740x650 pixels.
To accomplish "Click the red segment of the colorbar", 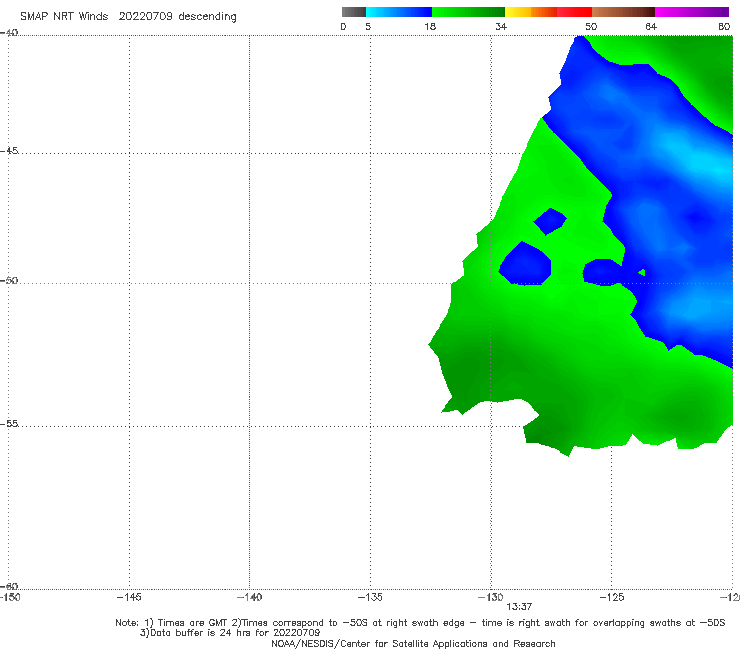I will pos(574,12).
